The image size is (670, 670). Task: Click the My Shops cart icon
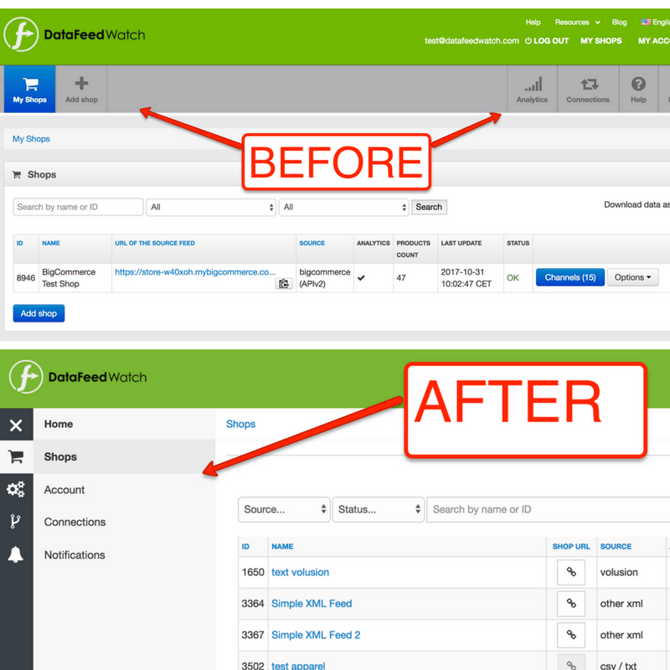click(x=30, y=84)
